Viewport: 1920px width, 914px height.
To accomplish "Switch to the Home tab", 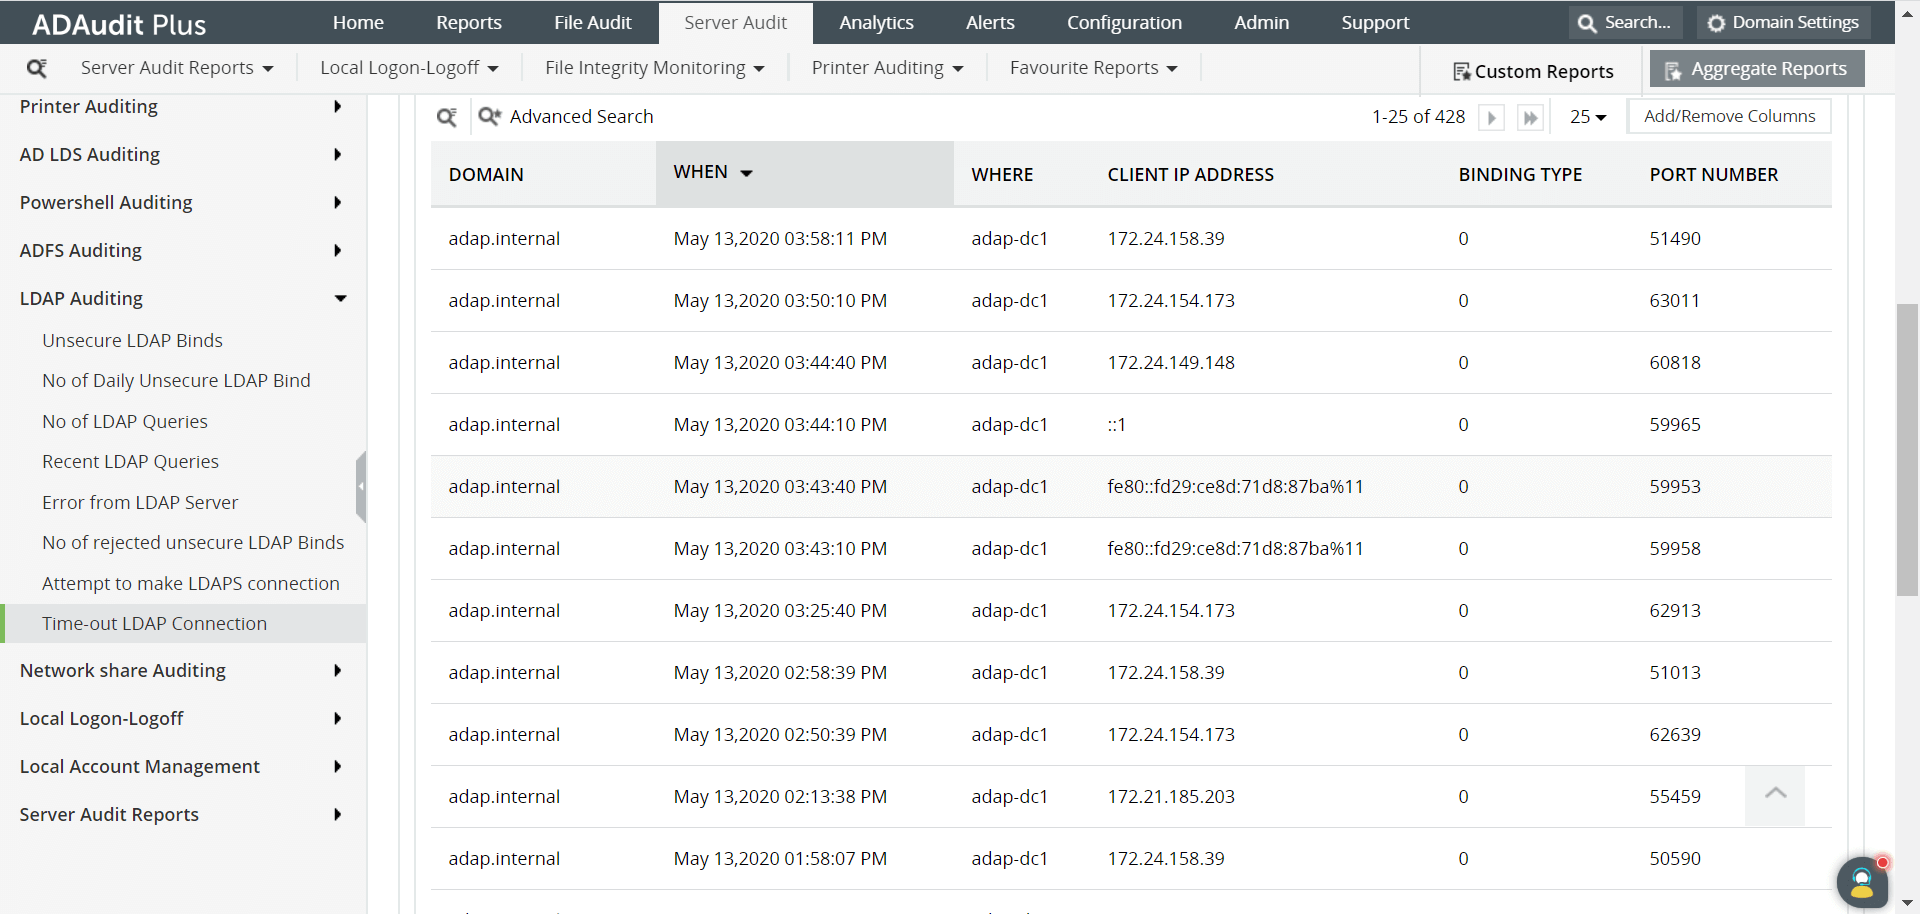I will (358, 22).
